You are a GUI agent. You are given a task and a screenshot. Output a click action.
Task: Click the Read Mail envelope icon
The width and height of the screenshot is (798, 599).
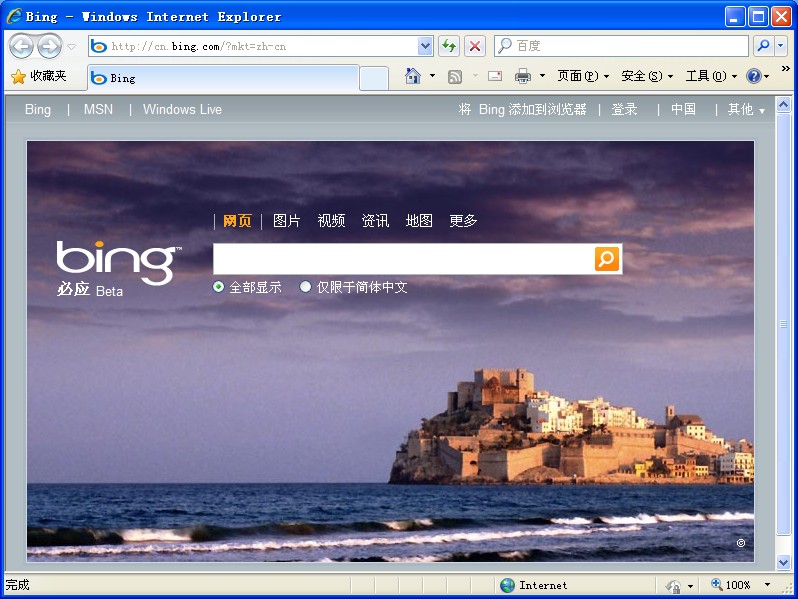[x=495, y=76]
